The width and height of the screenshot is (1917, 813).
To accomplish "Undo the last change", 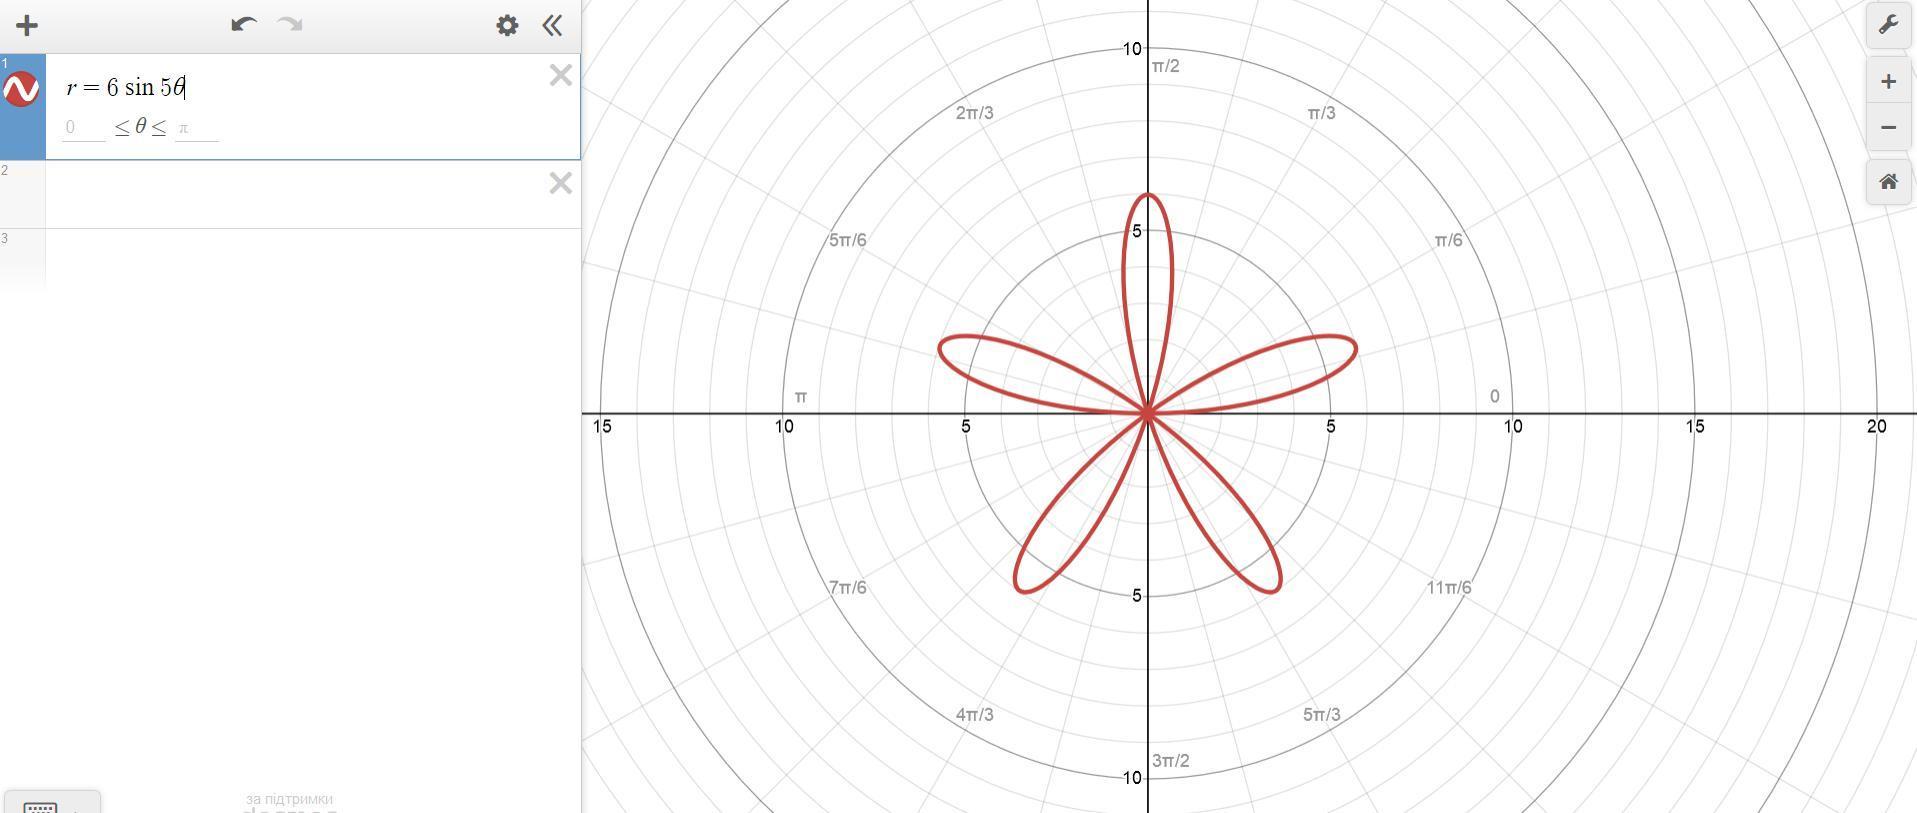I will click(x=243, y=25).
